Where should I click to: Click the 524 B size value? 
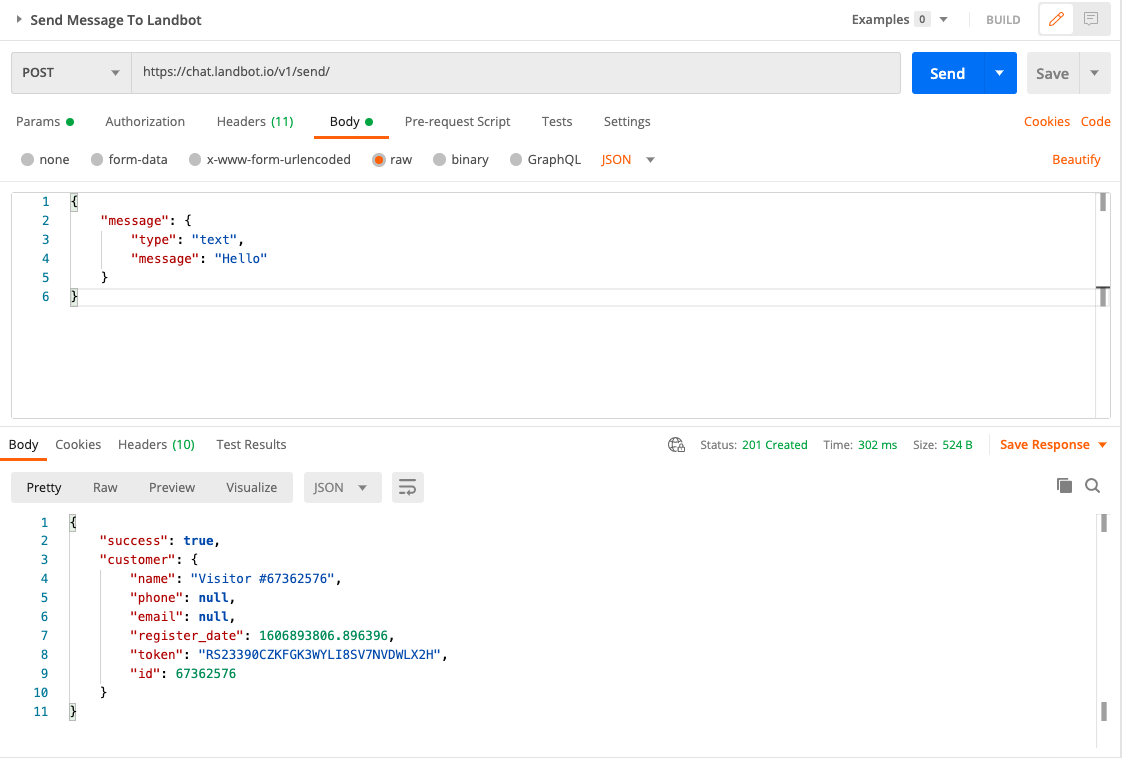click(x=957, y=445)
